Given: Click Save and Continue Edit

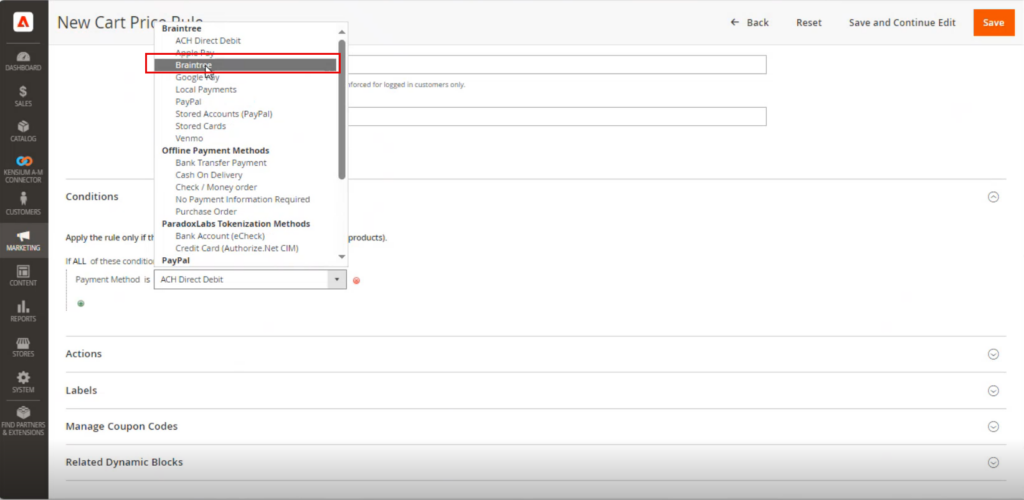Looking at the screenshot, I should tap(902, 22).
